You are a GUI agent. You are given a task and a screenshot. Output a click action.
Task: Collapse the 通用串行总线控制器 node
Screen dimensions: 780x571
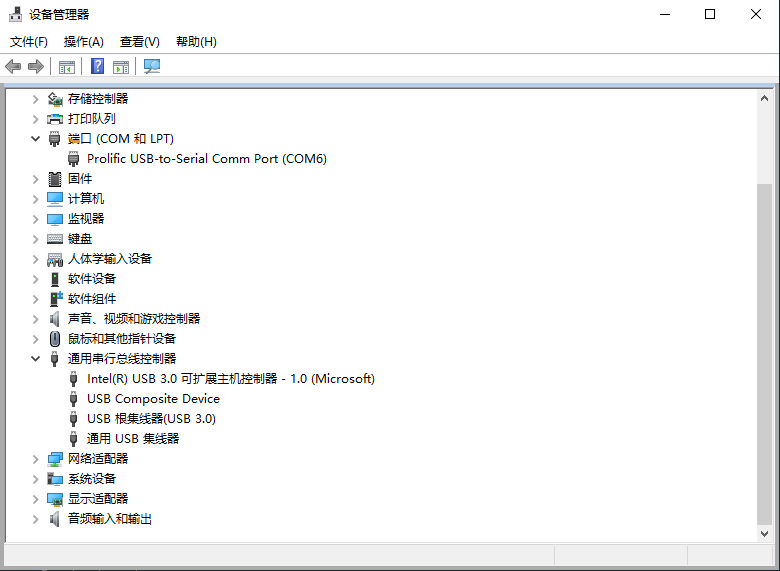coord(36,358)
